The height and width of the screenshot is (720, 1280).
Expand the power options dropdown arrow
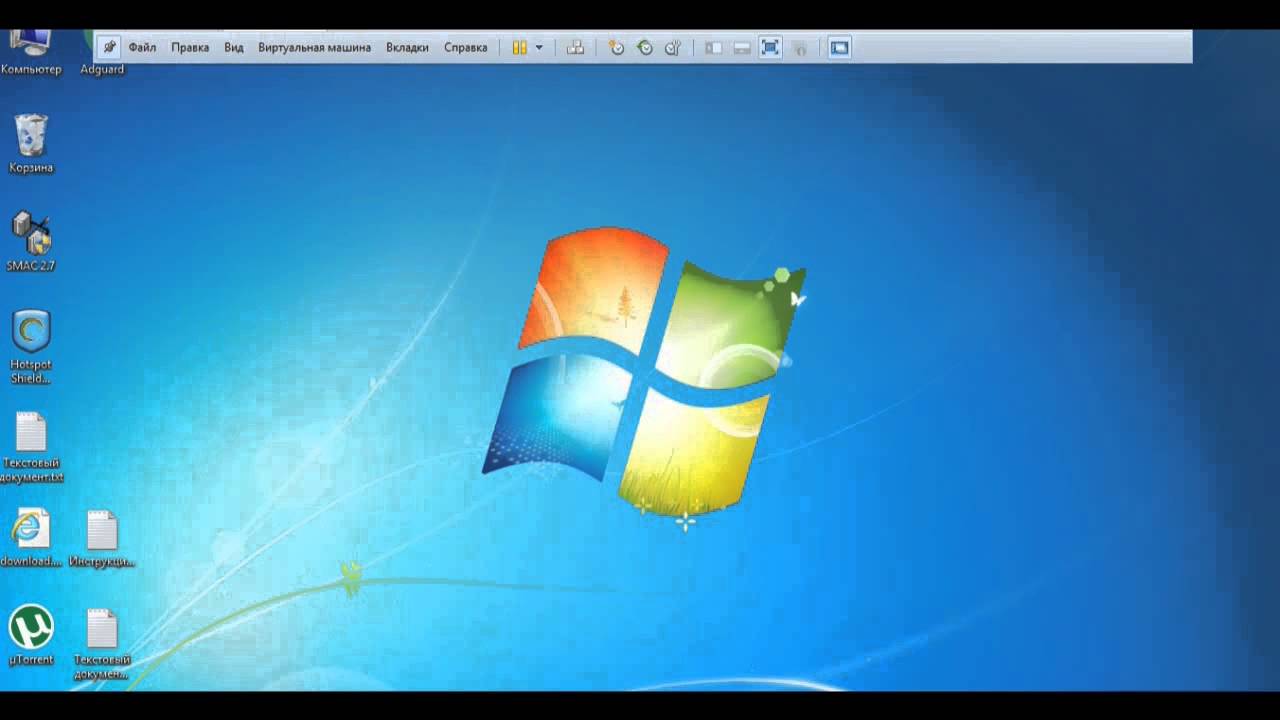(x=539, y=47)
